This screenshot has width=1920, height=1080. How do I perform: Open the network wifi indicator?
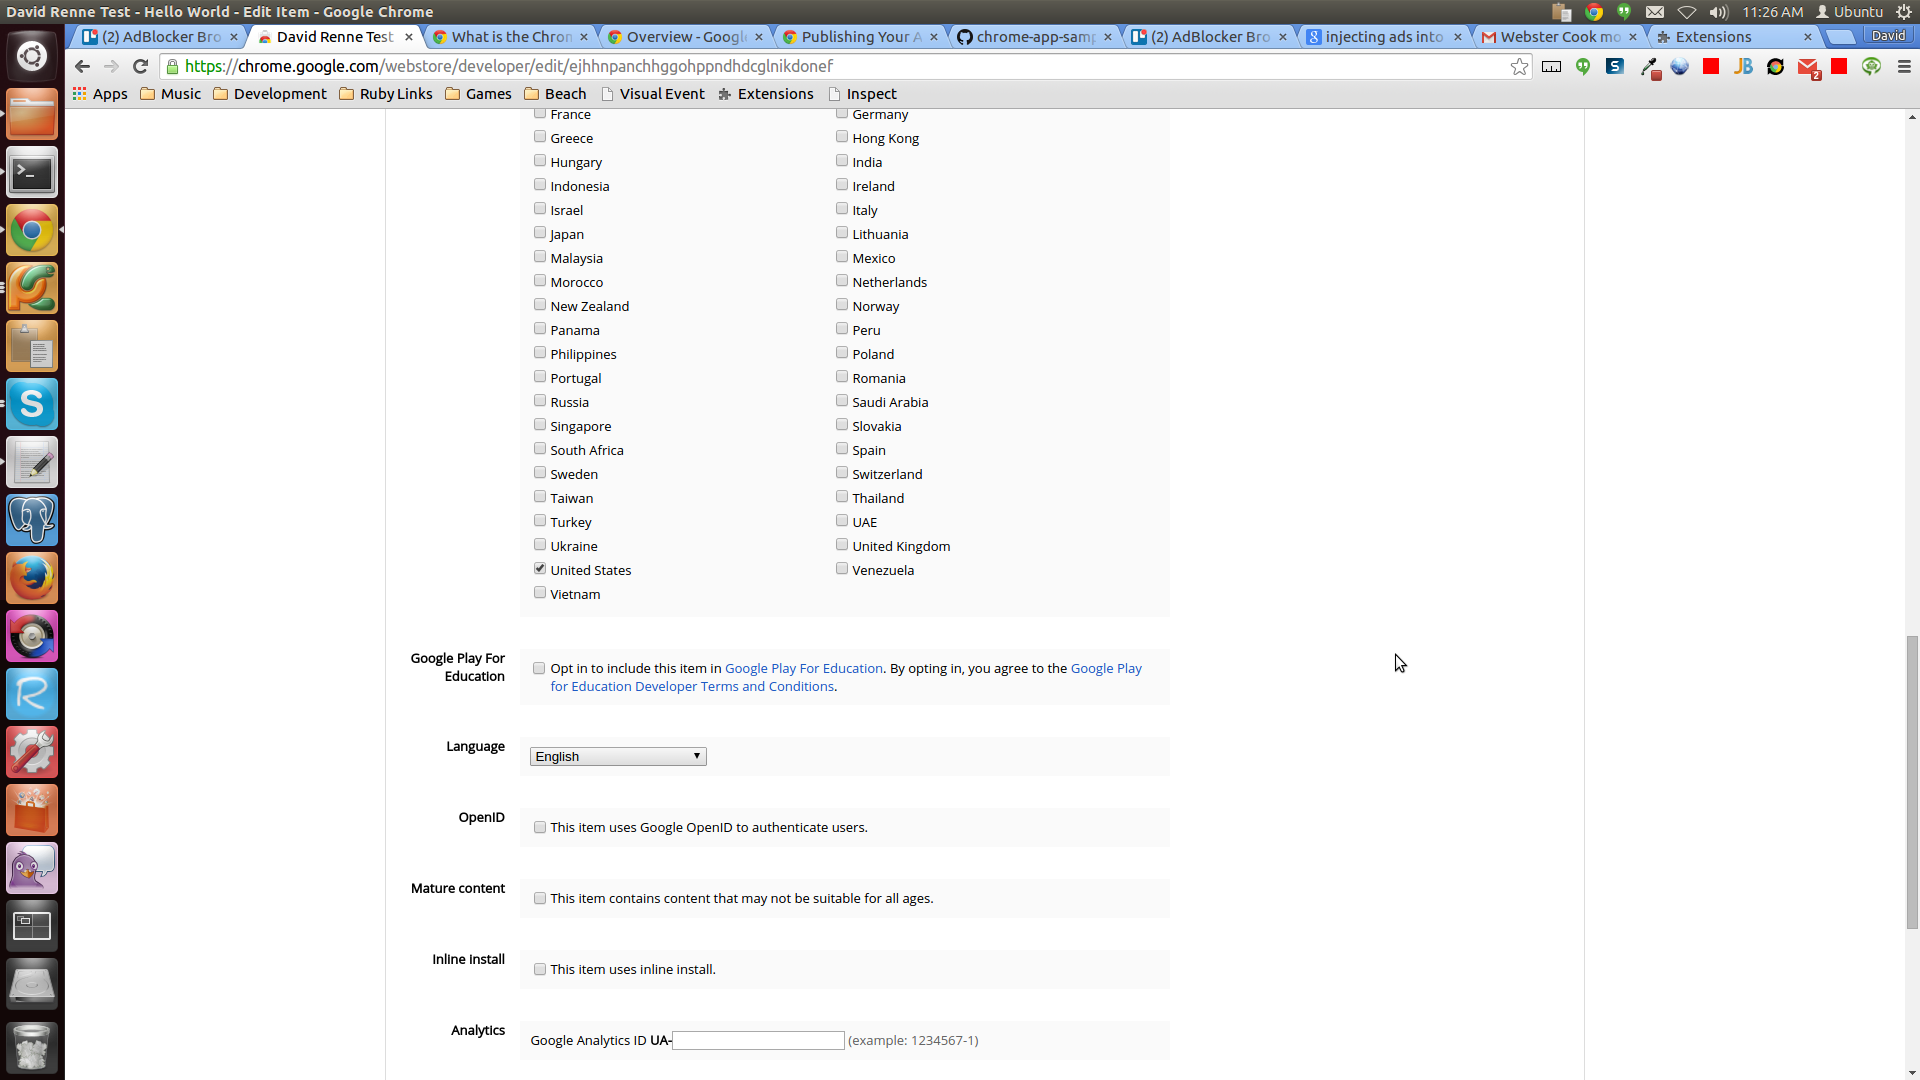coord(1687,12)
